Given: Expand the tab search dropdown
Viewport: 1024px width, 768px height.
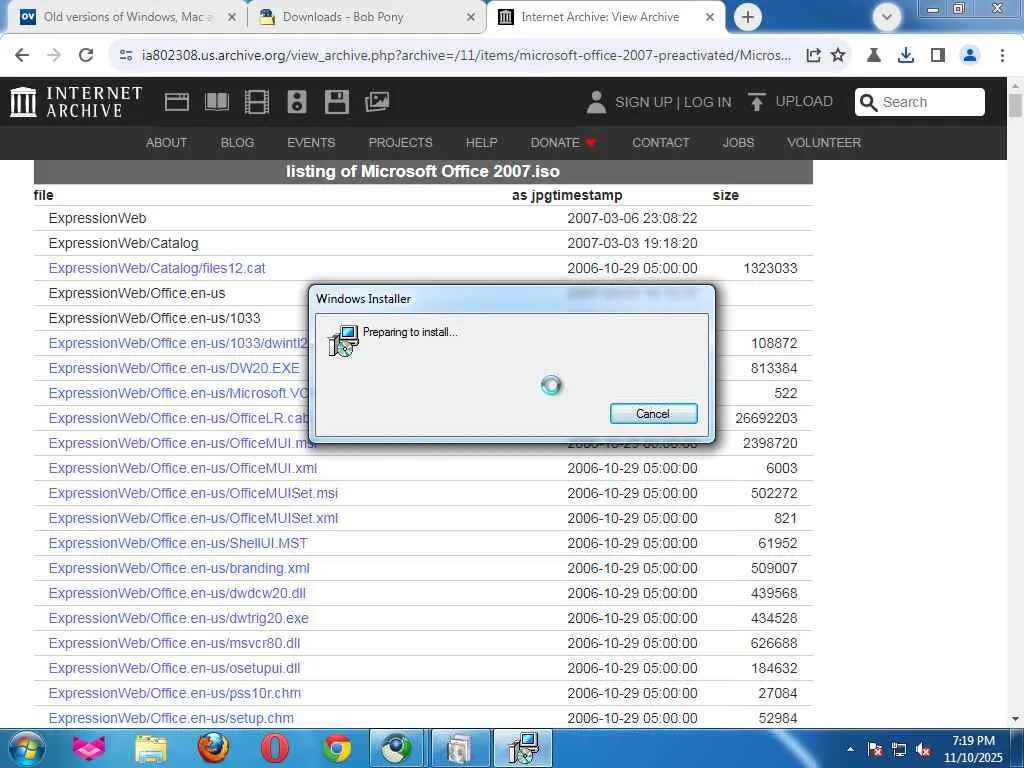Looking at the screenshot, I should [886, 17].
